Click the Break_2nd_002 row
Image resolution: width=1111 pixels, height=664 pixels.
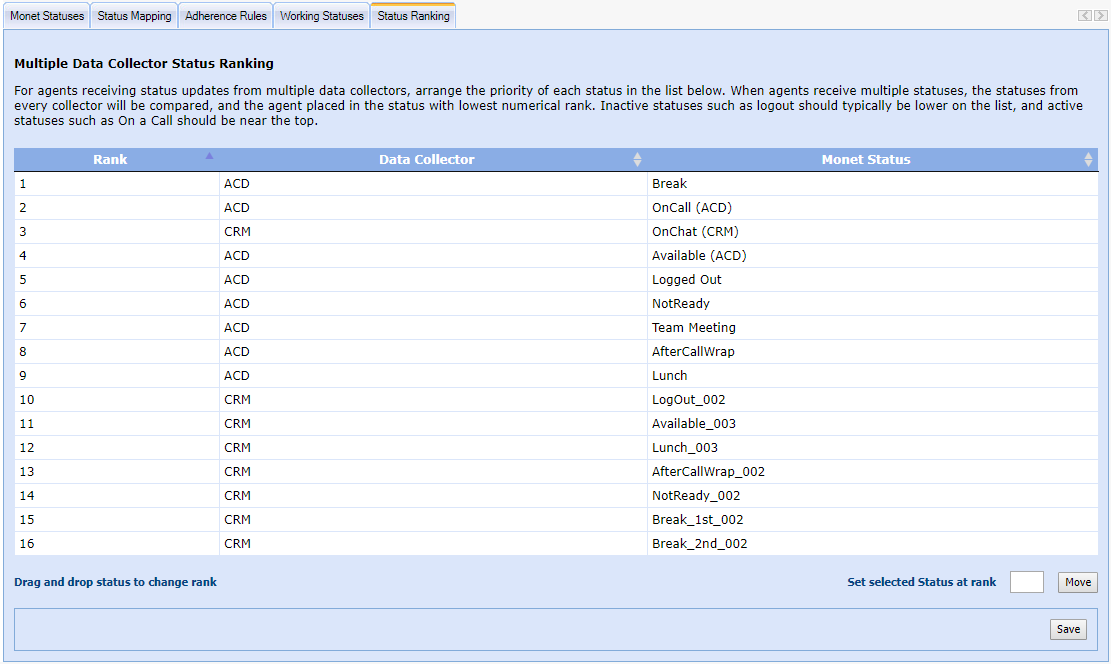[699, 544]
